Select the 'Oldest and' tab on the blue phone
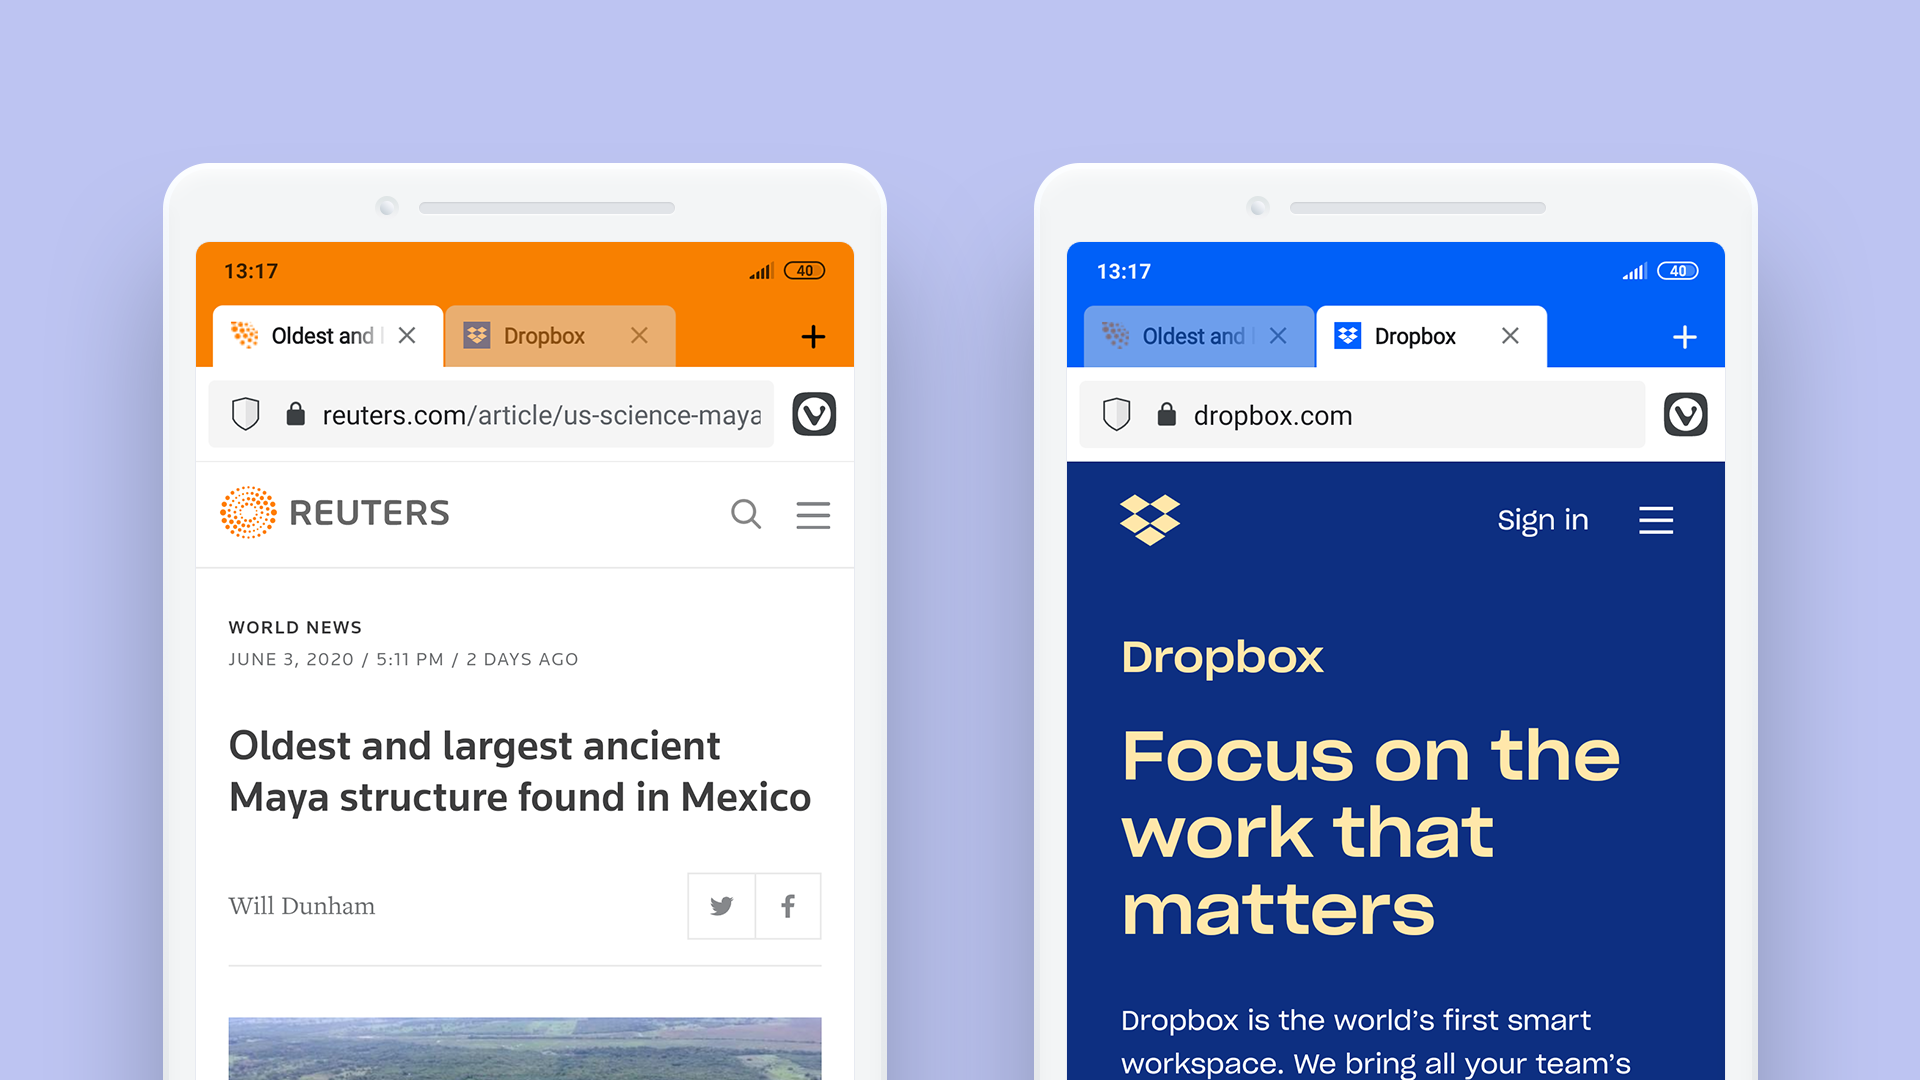Screen dimensions: 1920x1080 (x=1199, y=336)
